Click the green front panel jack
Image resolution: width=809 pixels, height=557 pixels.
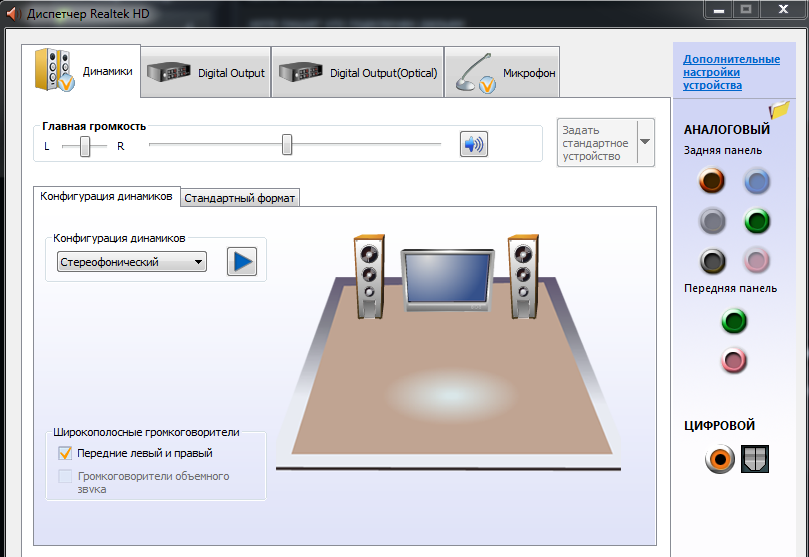735,321
